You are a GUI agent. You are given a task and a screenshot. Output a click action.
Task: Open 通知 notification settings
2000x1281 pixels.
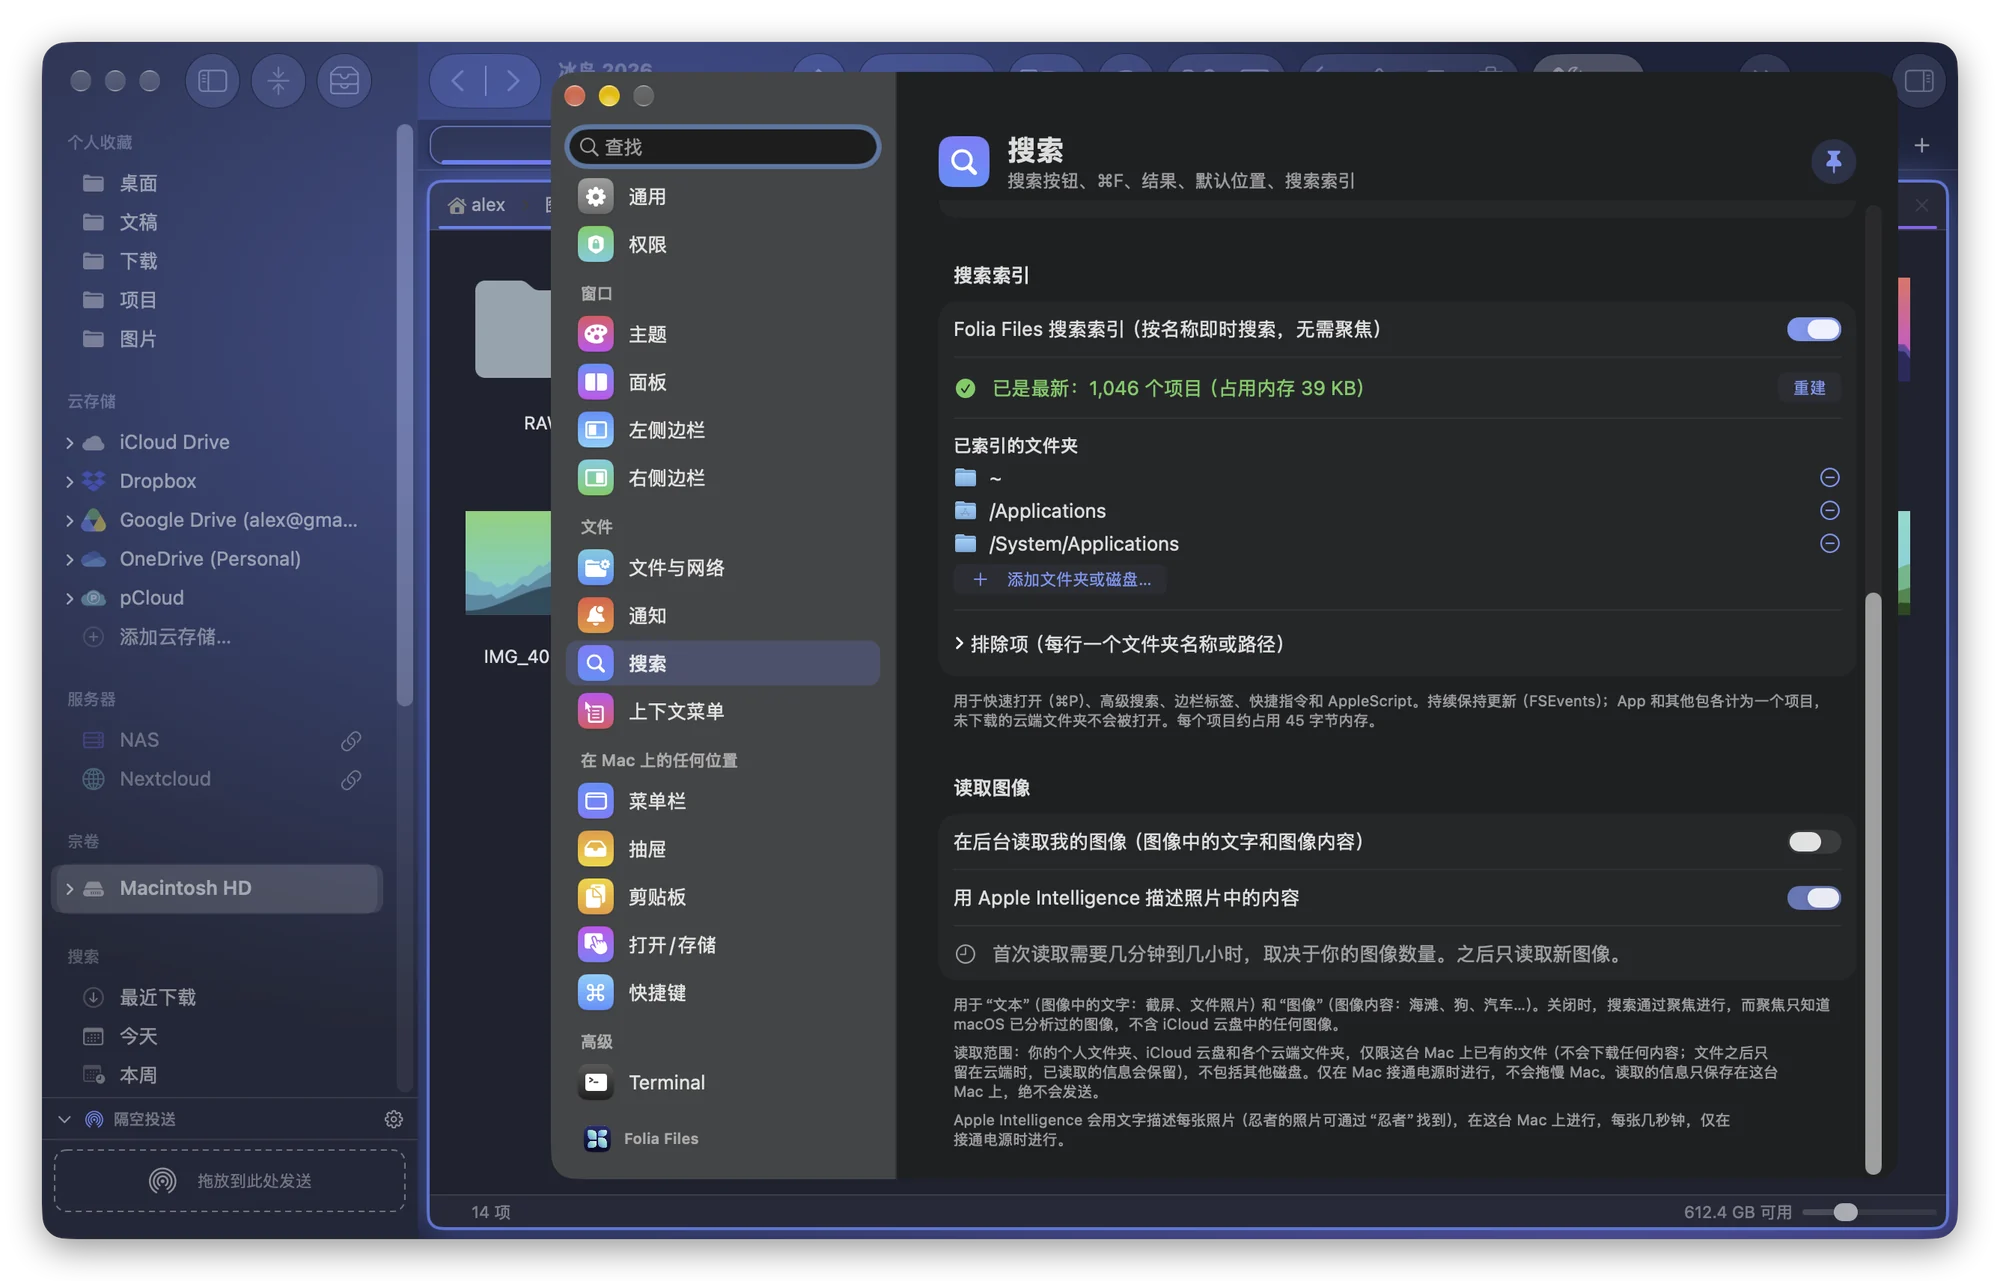pyautogui.click(x=722, y=616)
